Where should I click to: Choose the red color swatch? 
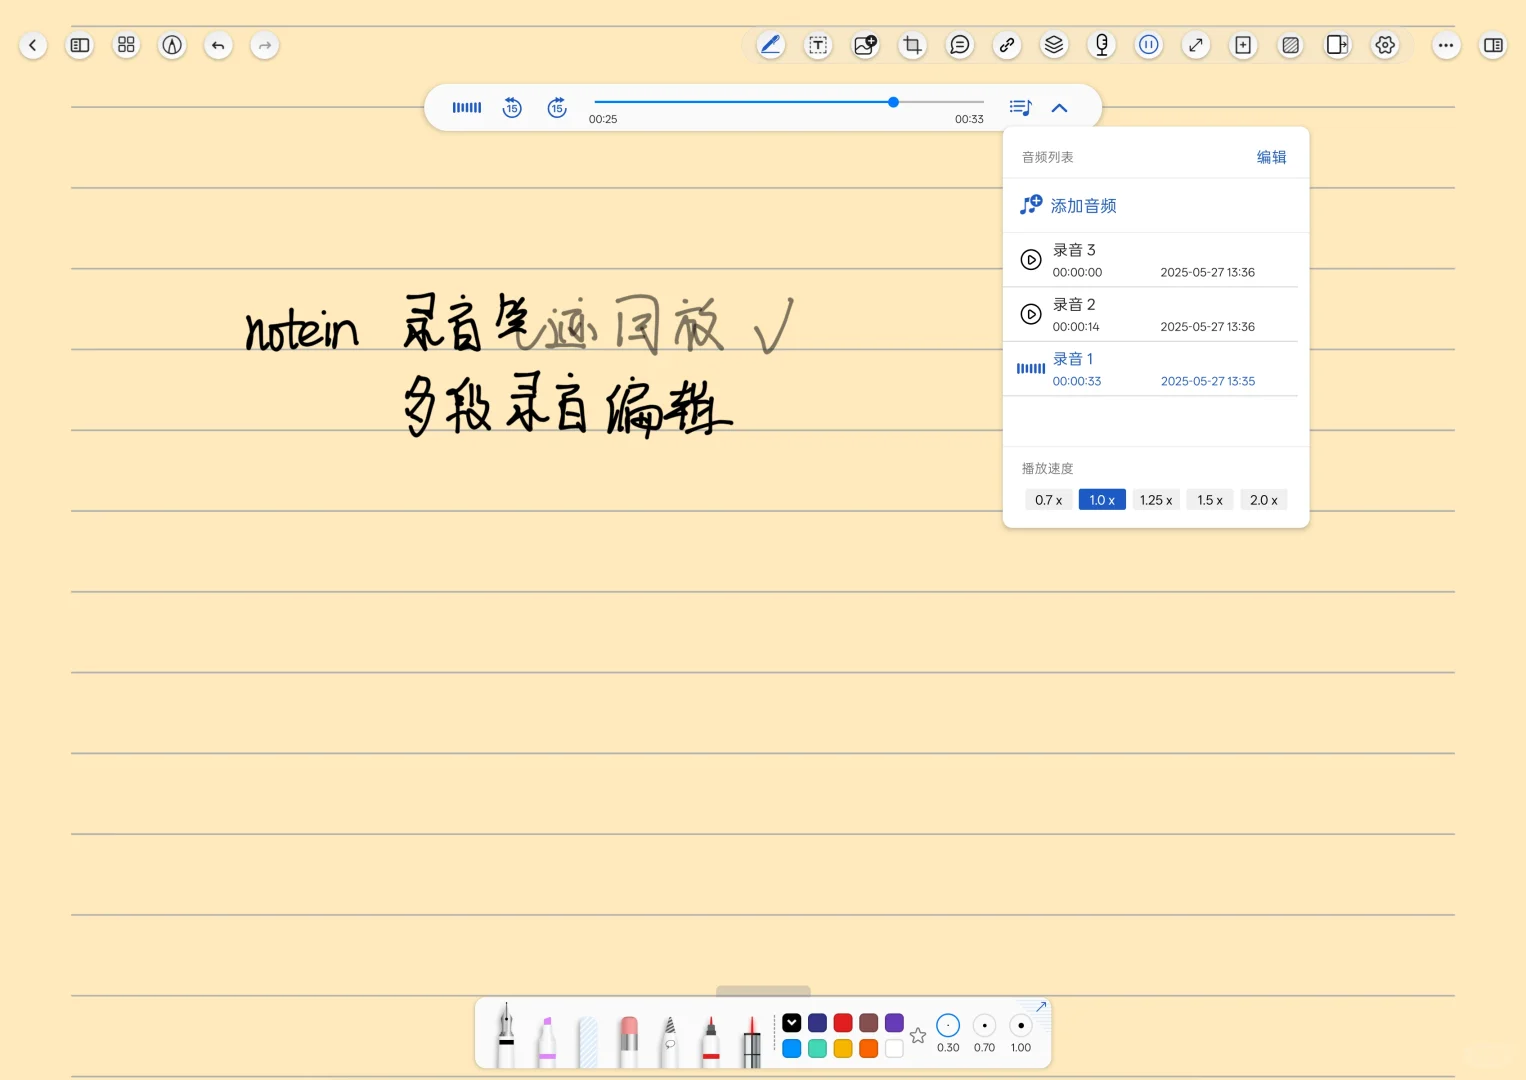(x=843, y=1022)
